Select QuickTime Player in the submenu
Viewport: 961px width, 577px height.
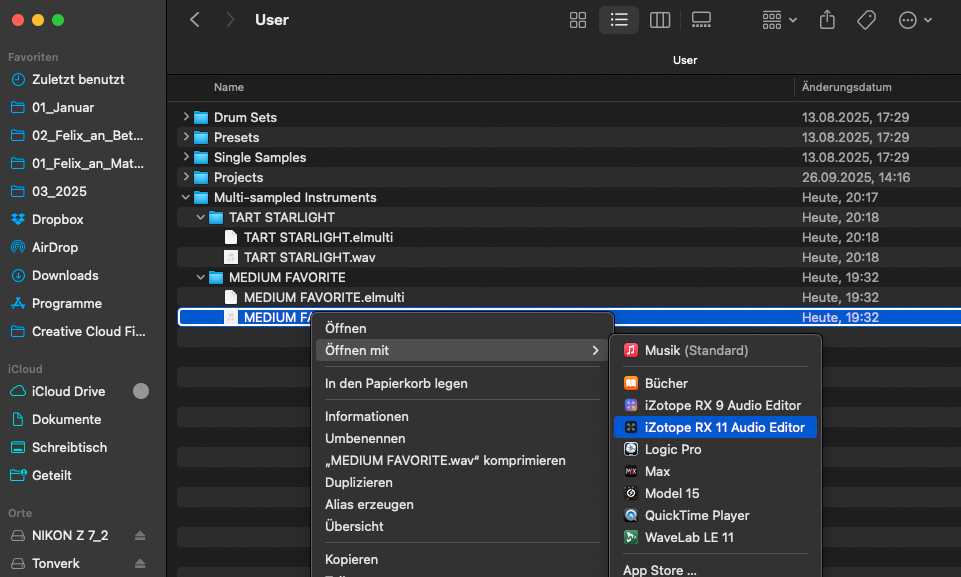tap(696, 515)
